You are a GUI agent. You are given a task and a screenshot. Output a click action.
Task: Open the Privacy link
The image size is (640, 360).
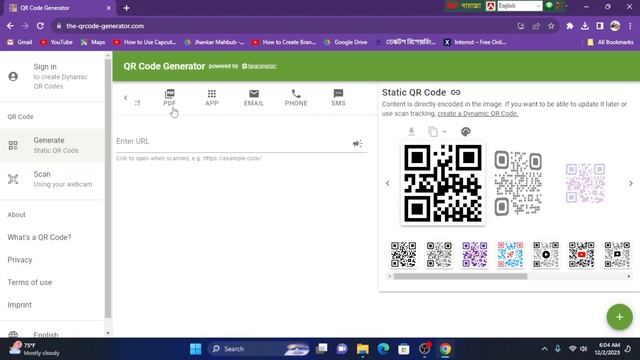(20, 260)
